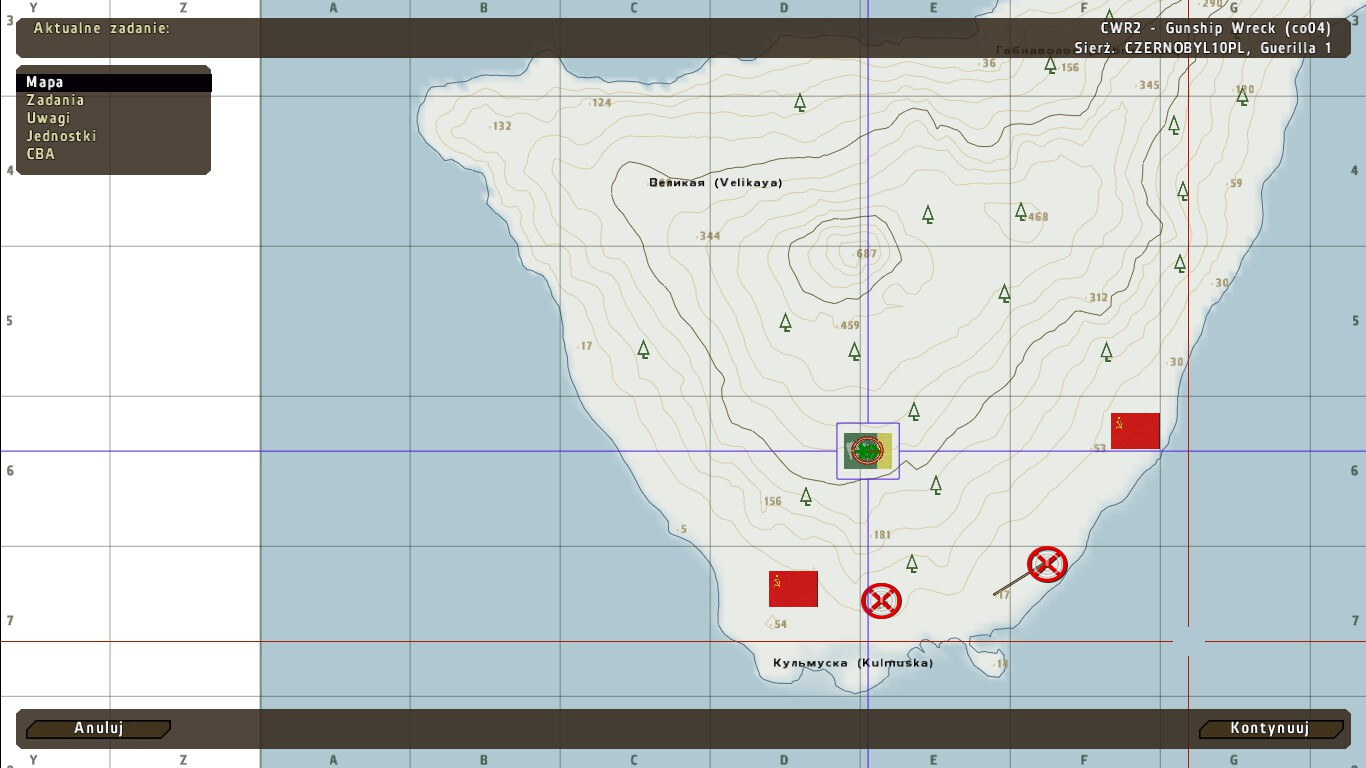Open the Mapa section
Image resolution: width=1366 pixels, height=768 pixels.
point(45,82)
